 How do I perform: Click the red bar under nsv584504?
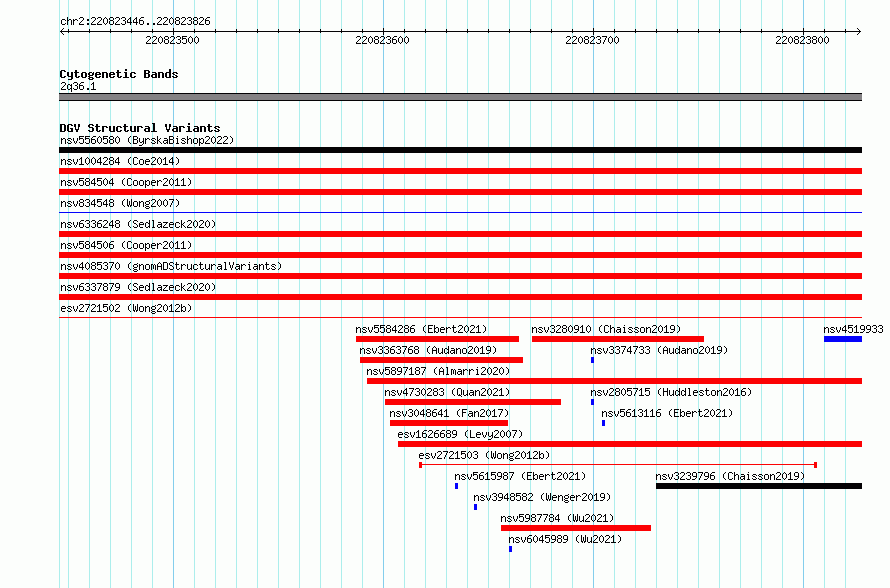pos(460,192)
